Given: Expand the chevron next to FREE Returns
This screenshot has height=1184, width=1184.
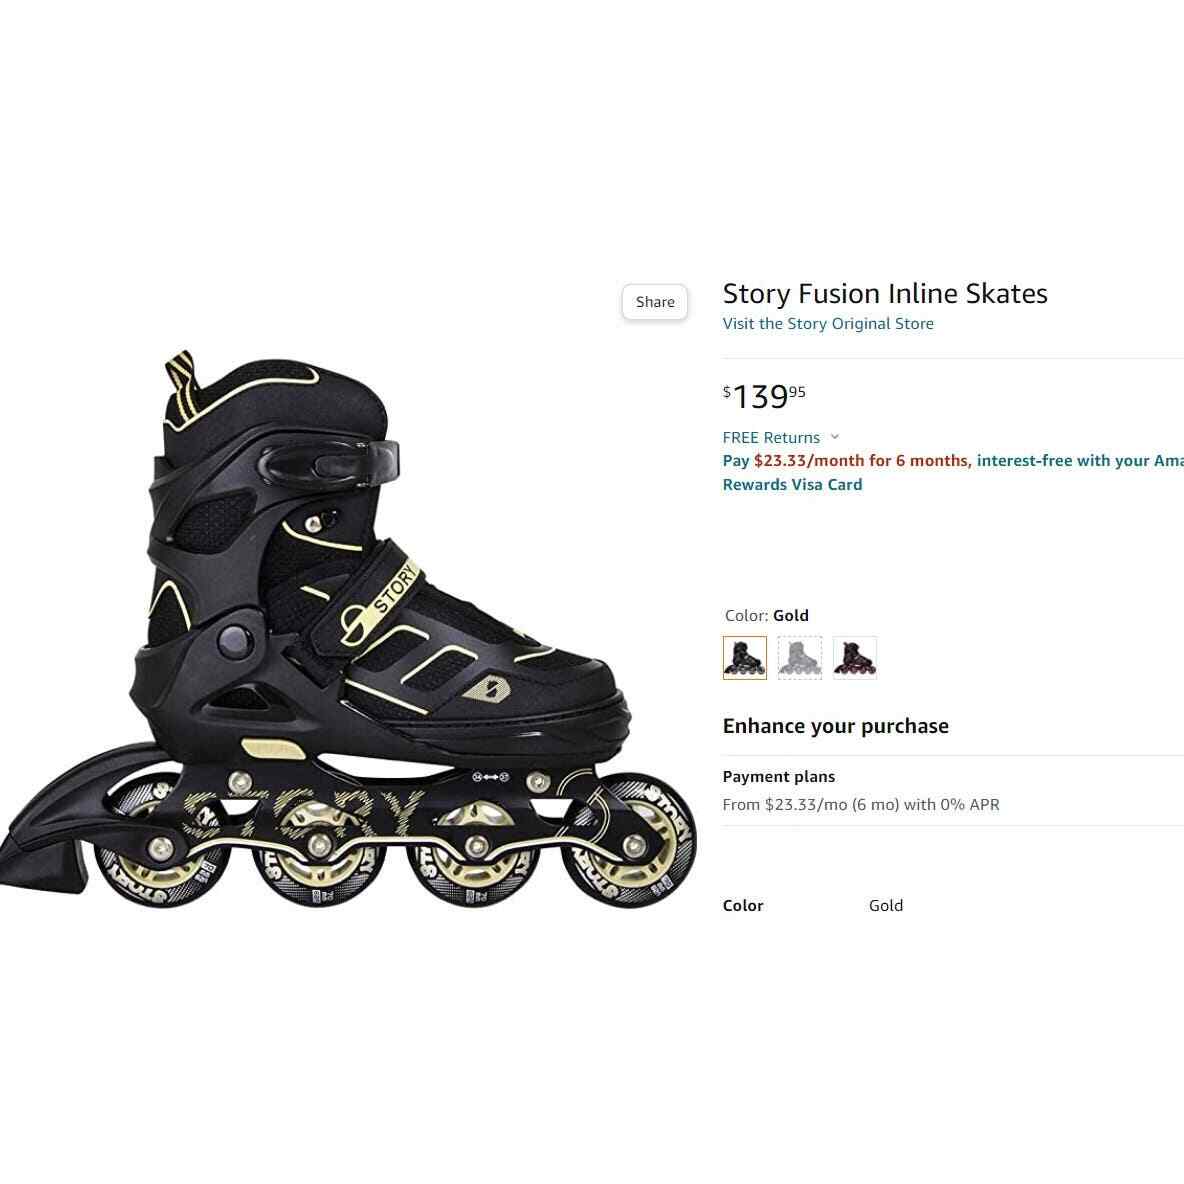Looking at the screenshot, I should 834,437.
